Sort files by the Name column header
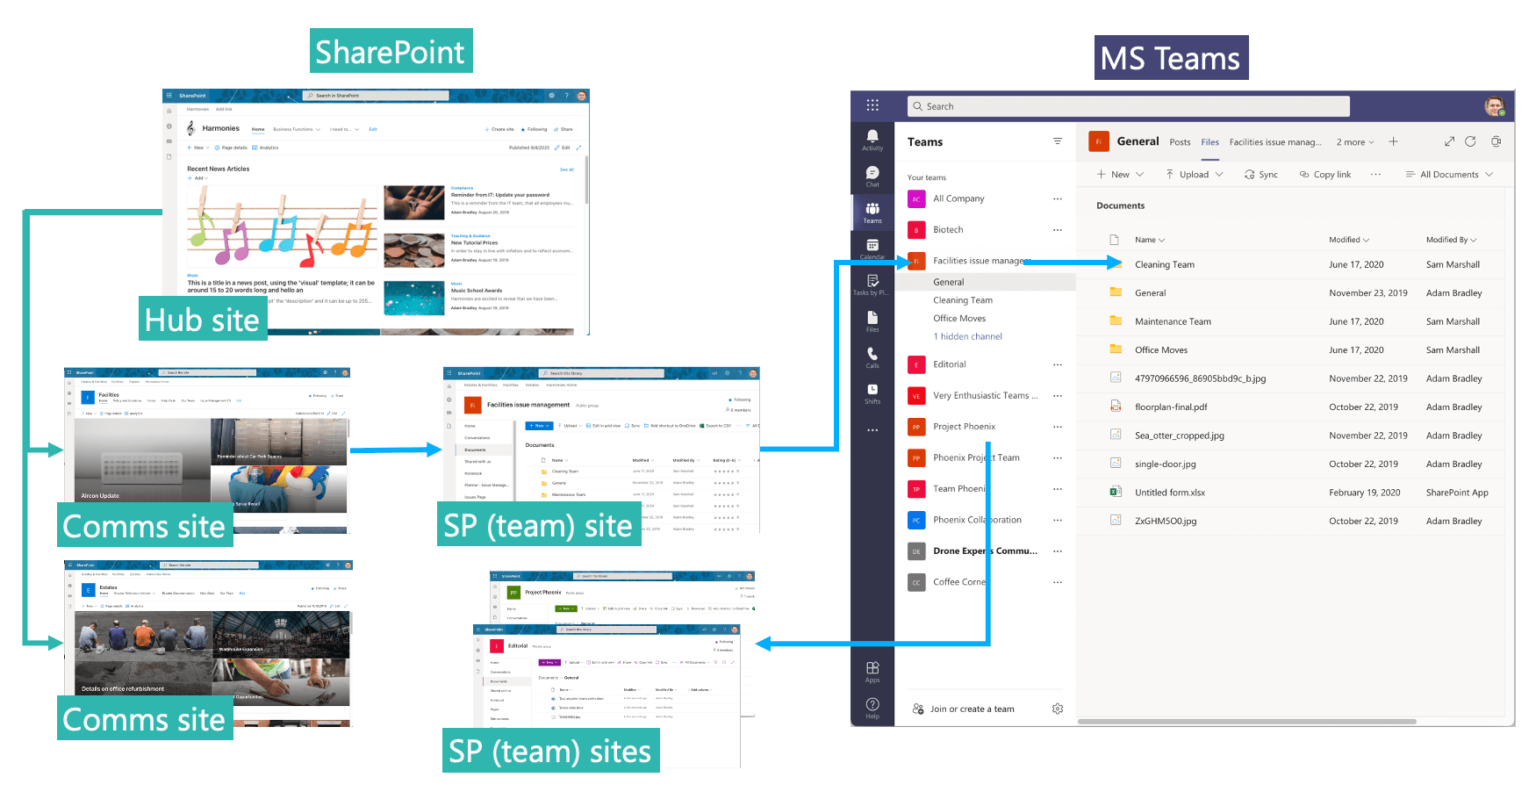 1147,239
